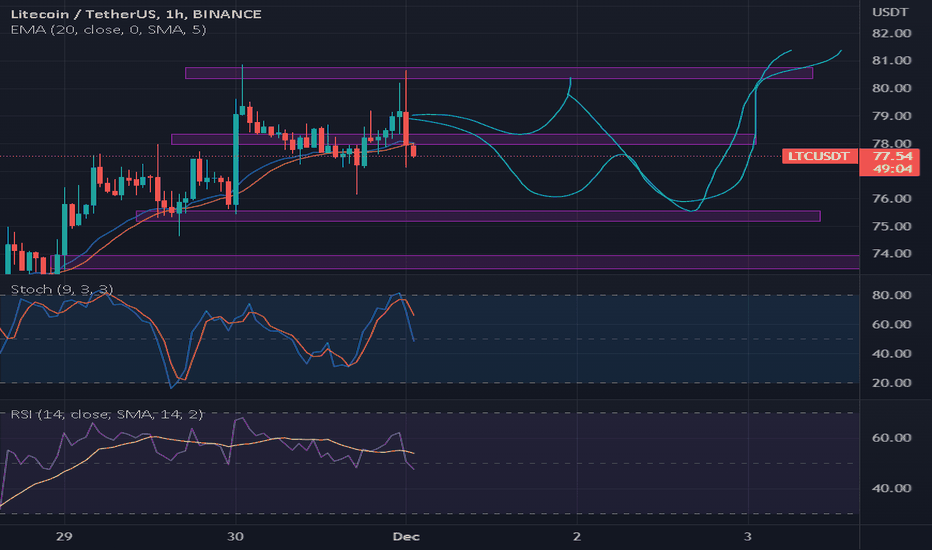
Task: Click the Stoch 80.00 overbought axis value
Action: pyautogui.click(x=892, y=295)
